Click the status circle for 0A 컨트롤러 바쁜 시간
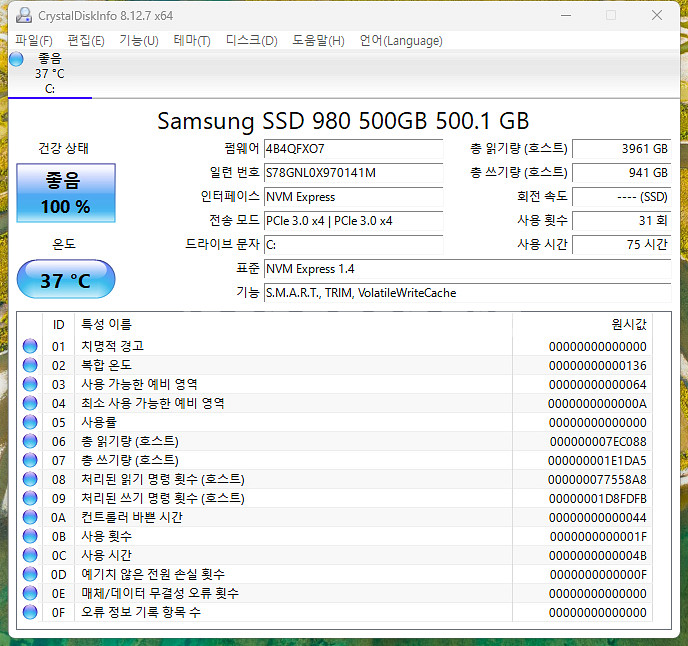Screen dimensions: 688x646 [x=30, y=517]
